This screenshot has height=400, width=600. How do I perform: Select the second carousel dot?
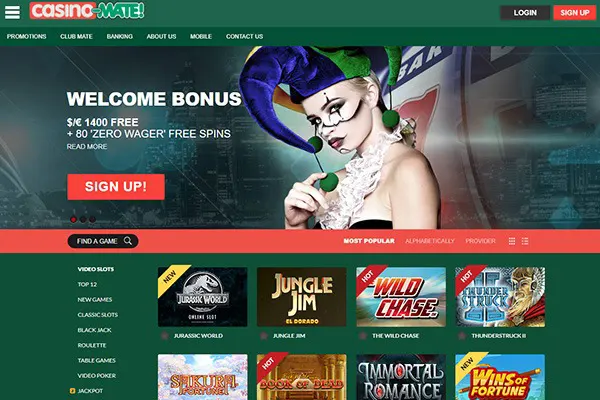click(83, 219)
